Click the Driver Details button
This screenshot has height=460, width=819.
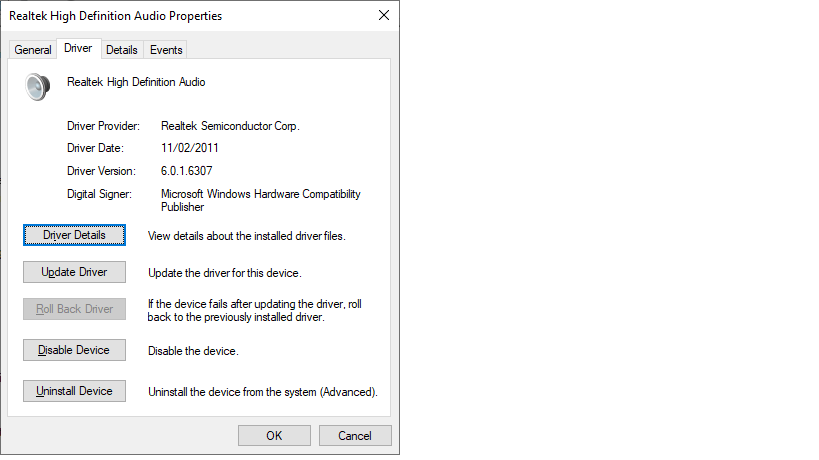pyautogui.click(x=74, y=235)
